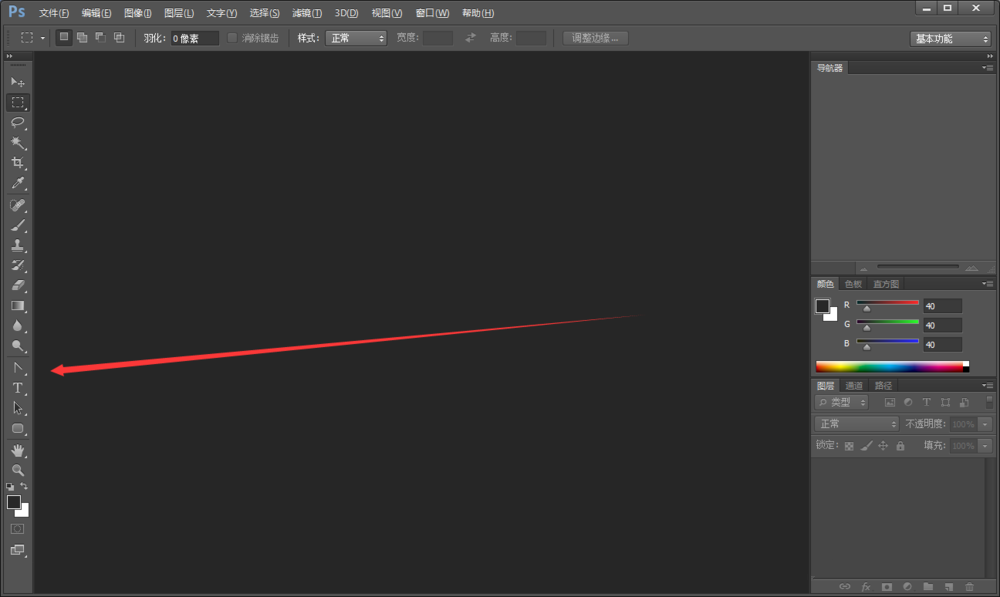Open the tool preset picker dropdown
The width and height of the screenshot is (1000, 597).
click(x=43, y=38)
